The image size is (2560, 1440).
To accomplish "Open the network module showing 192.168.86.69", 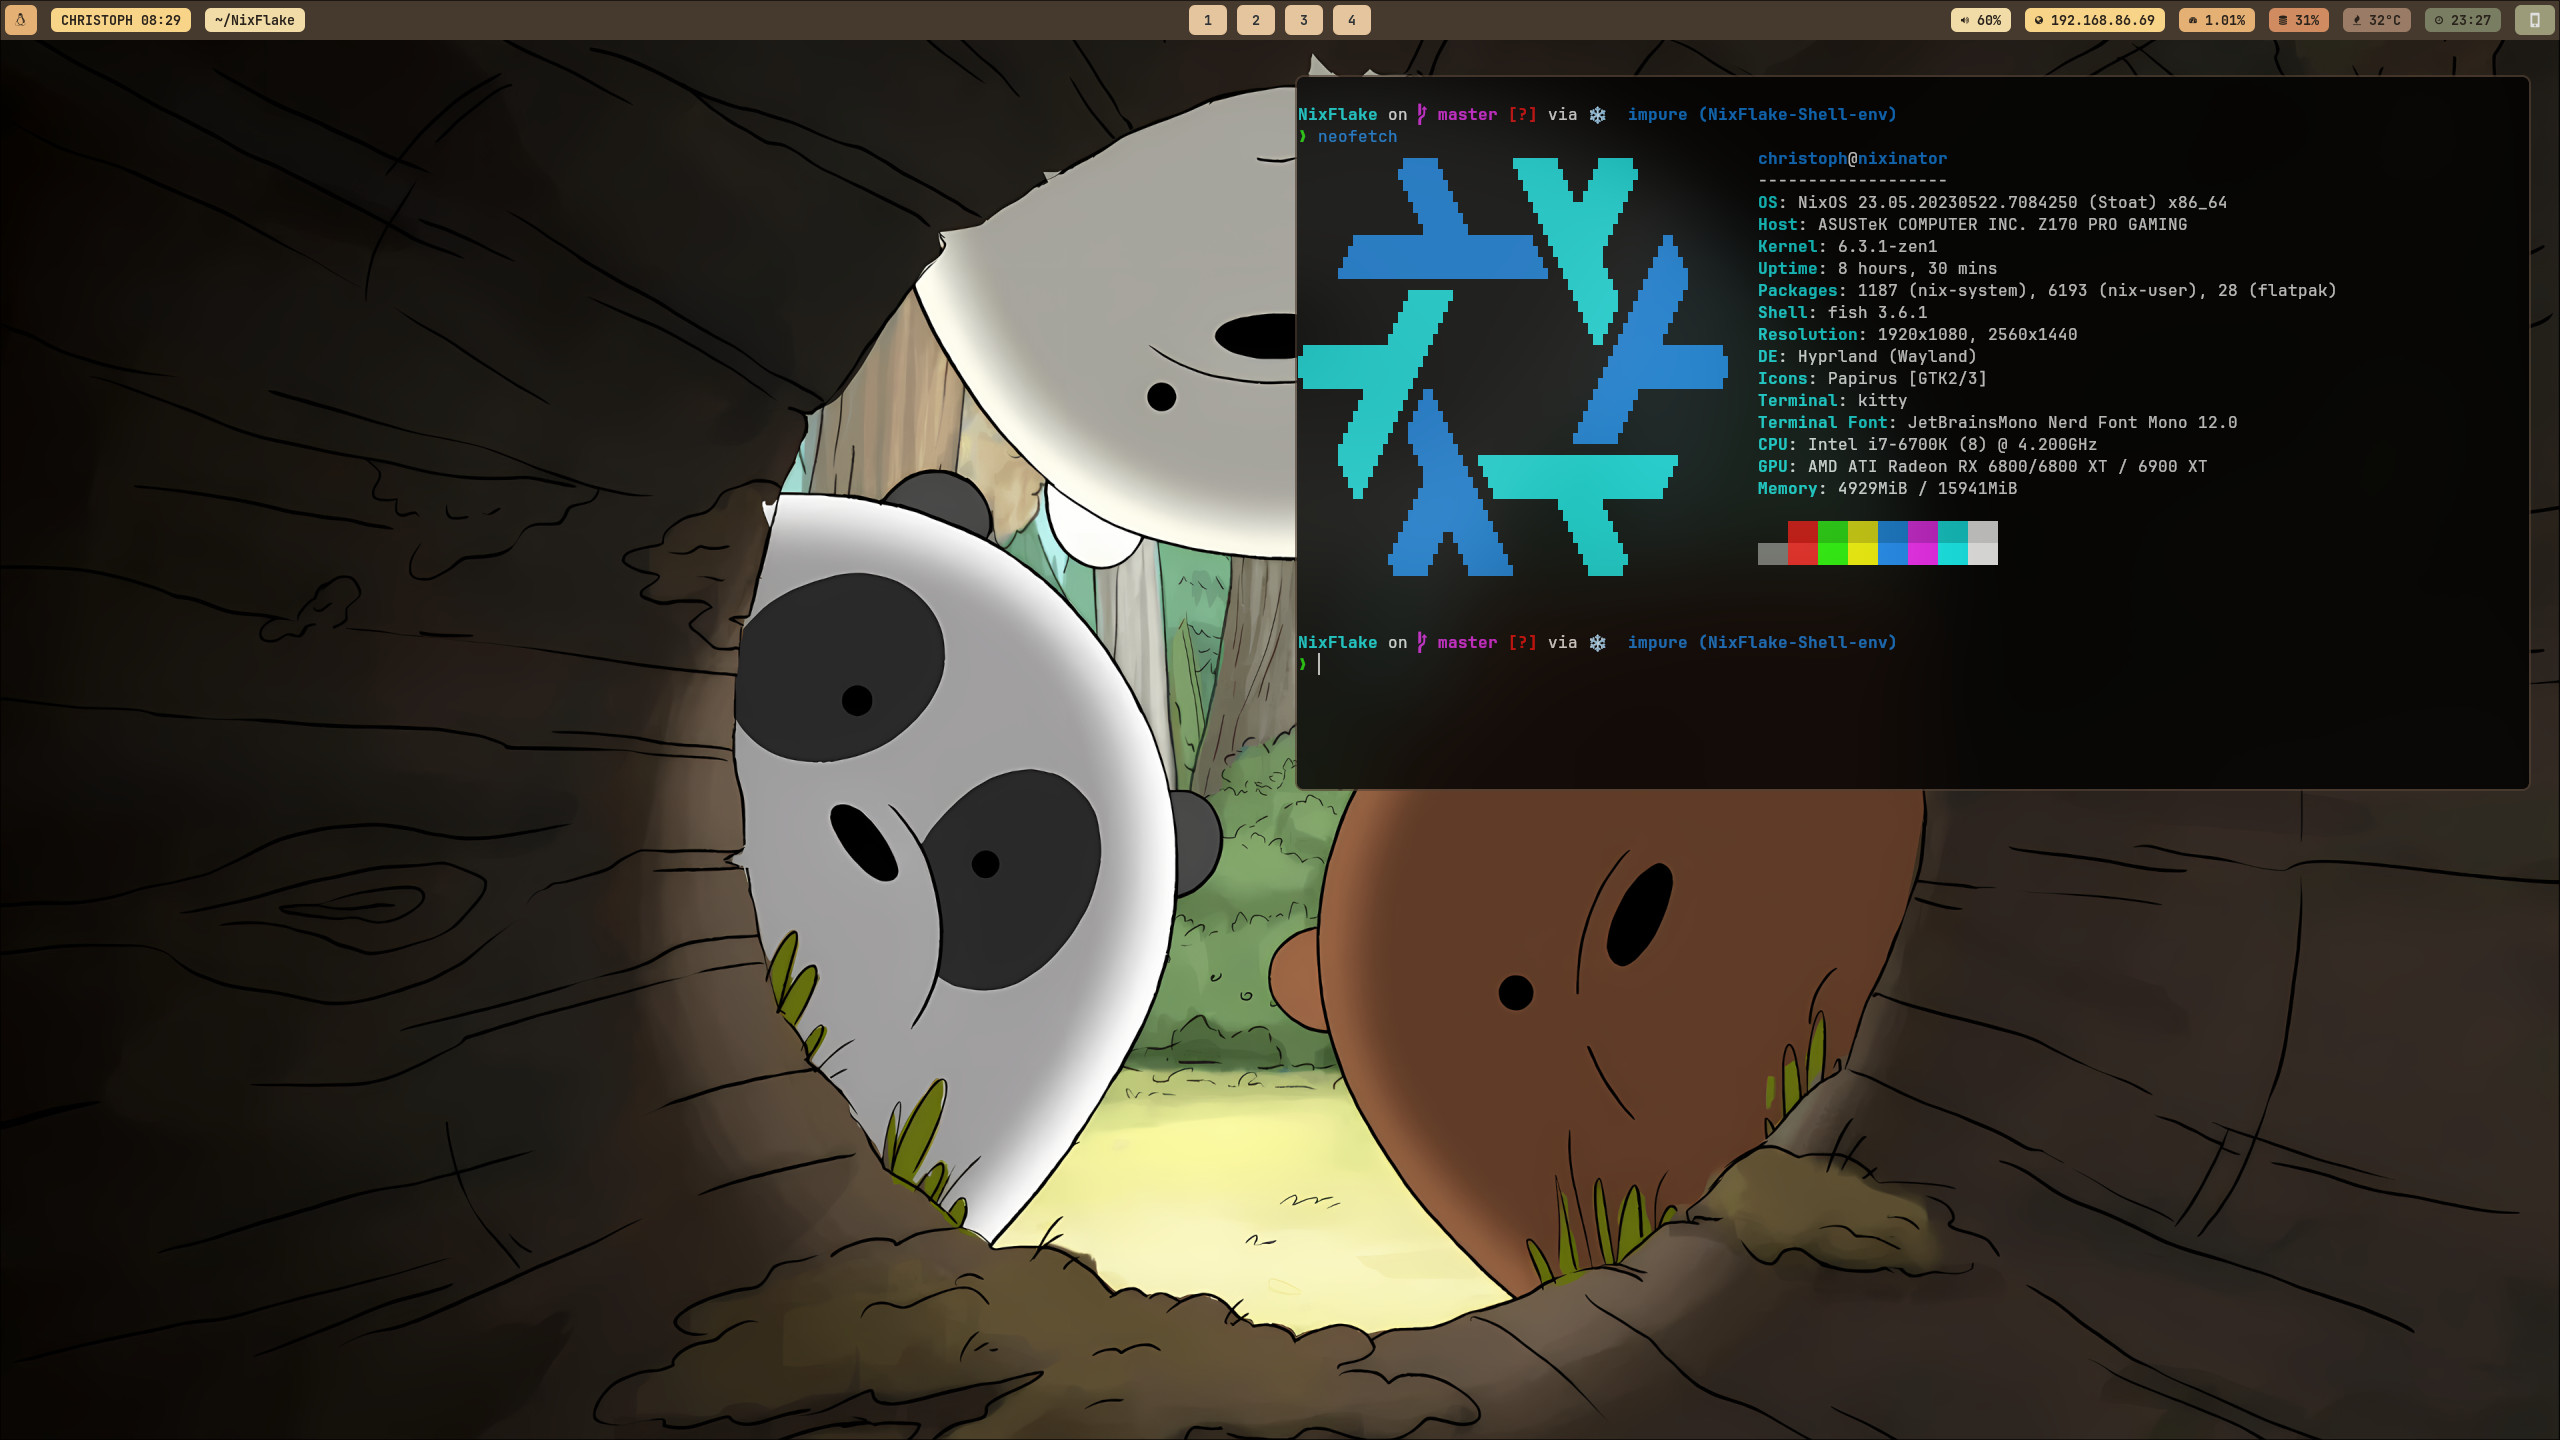I will (2094, 20).
